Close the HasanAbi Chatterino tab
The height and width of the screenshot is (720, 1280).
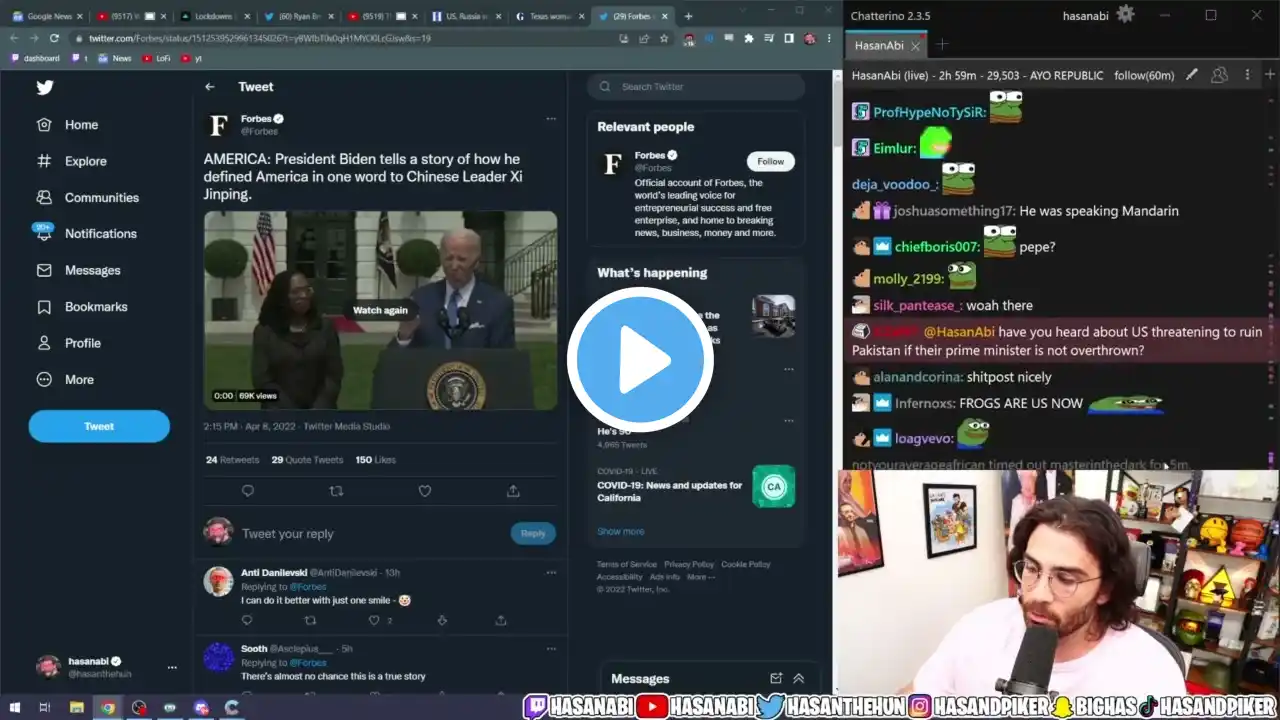(915, 45)
